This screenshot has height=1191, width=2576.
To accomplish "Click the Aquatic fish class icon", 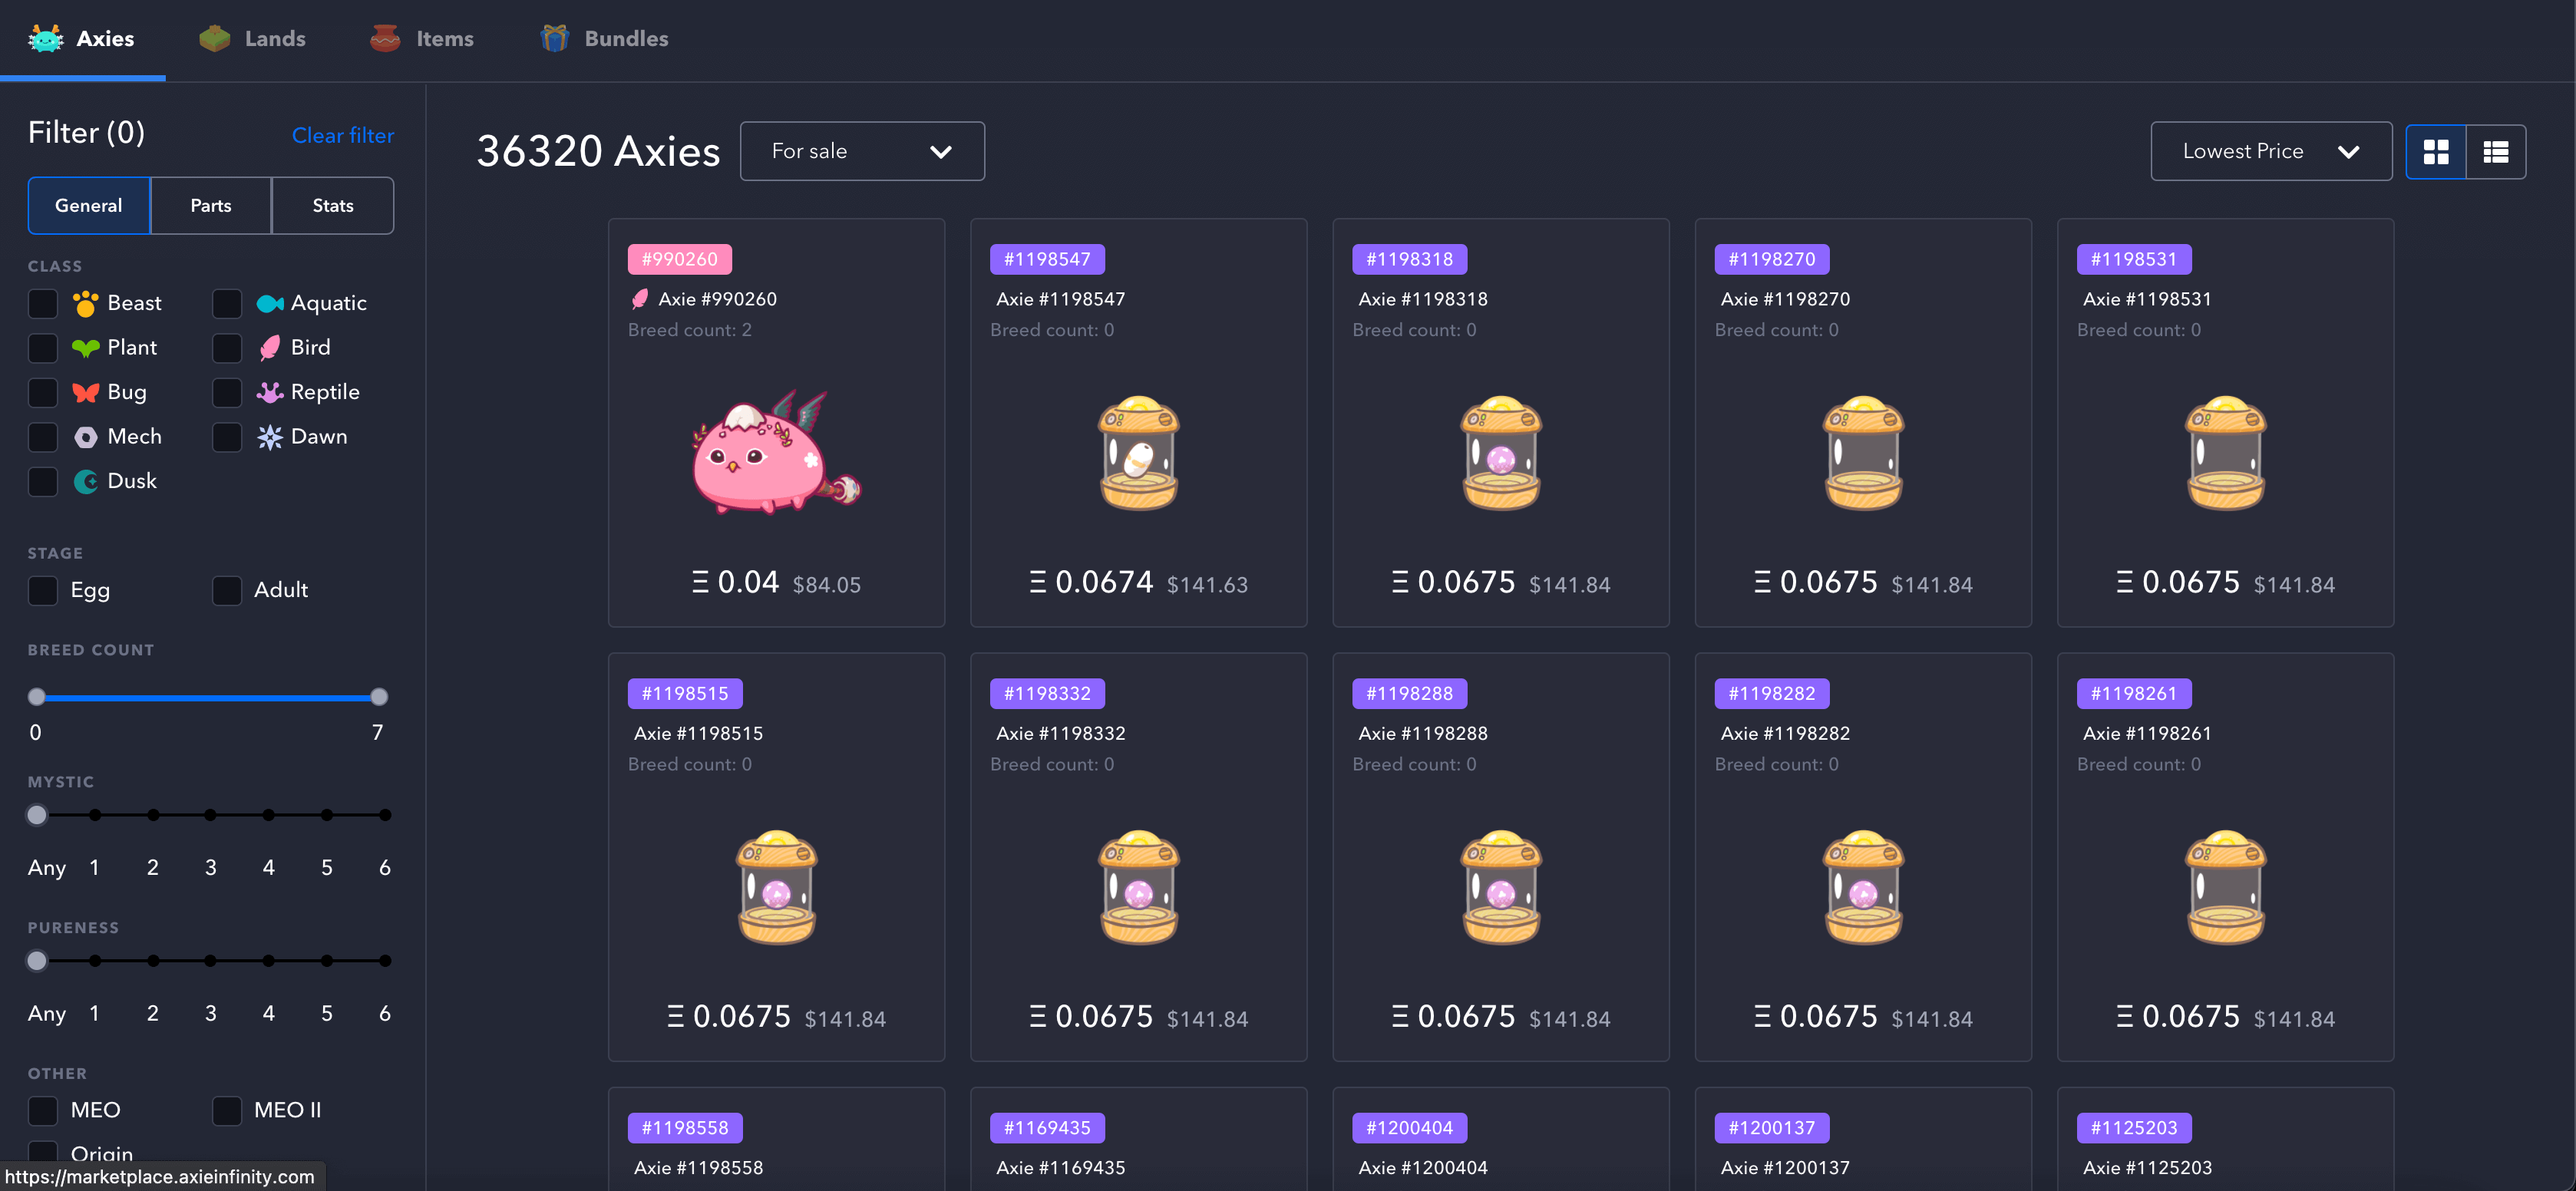I will point(269,303).
